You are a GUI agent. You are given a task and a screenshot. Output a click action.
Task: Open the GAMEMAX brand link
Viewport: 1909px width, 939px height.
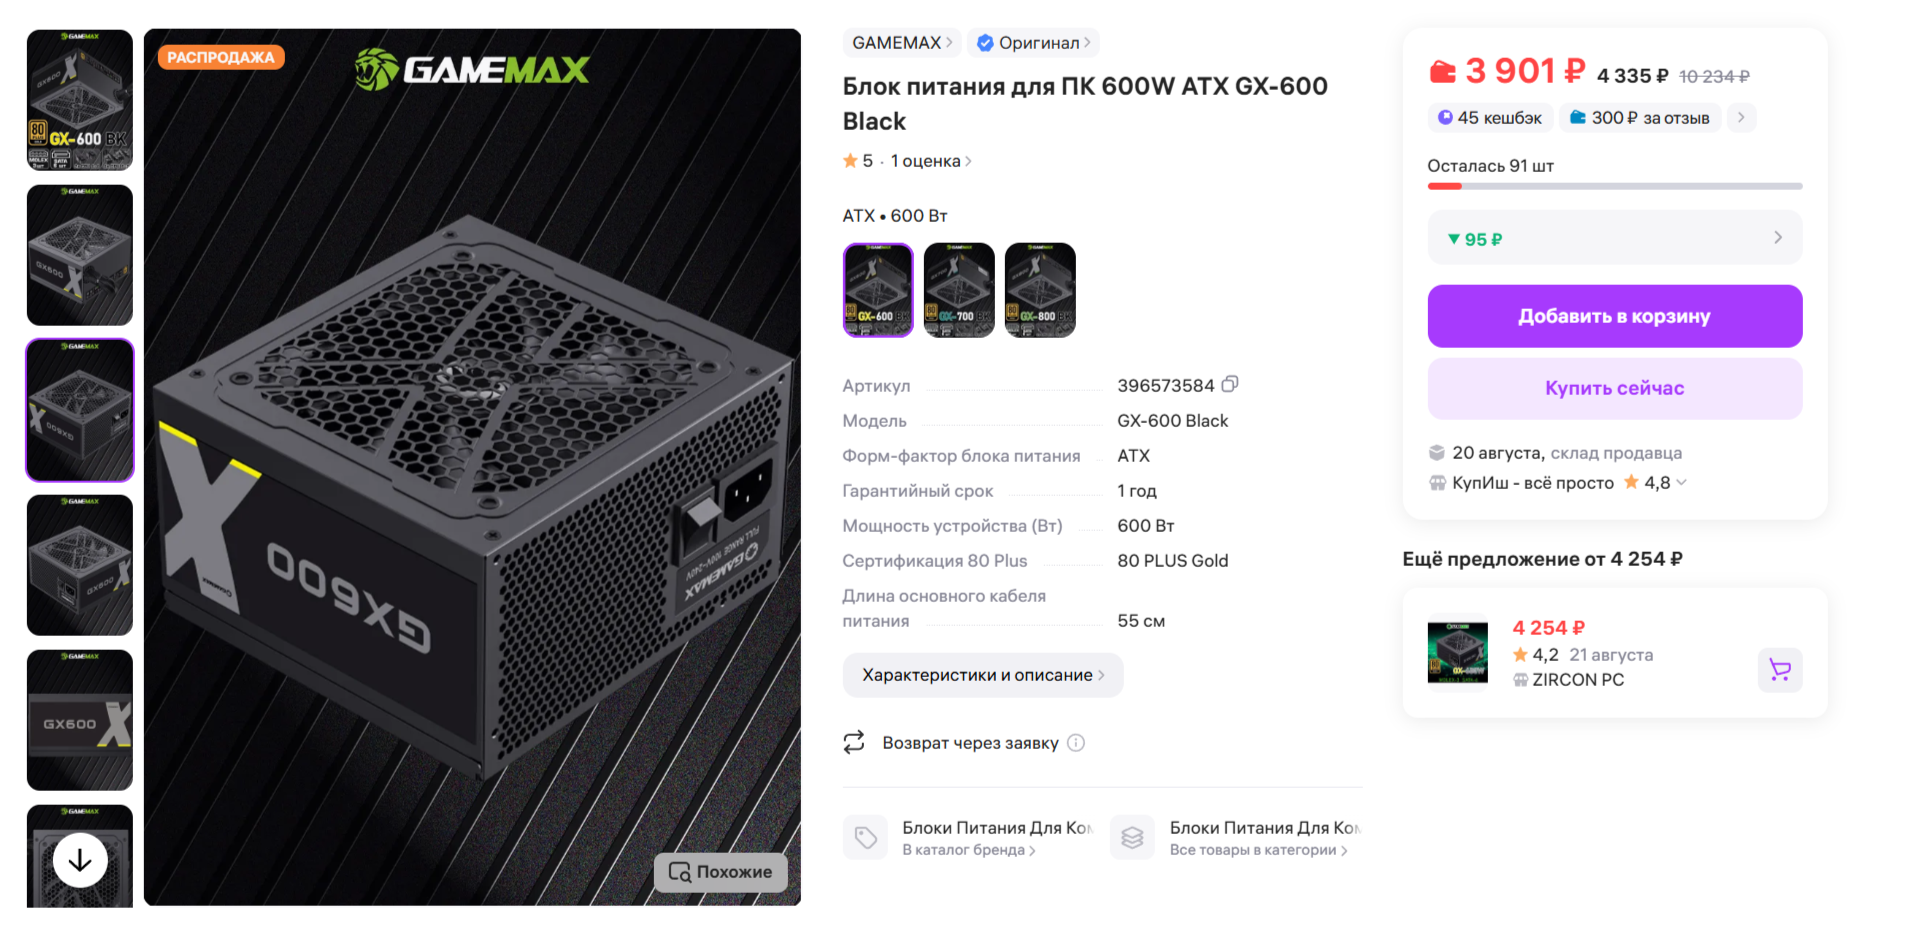click(902, 43)
